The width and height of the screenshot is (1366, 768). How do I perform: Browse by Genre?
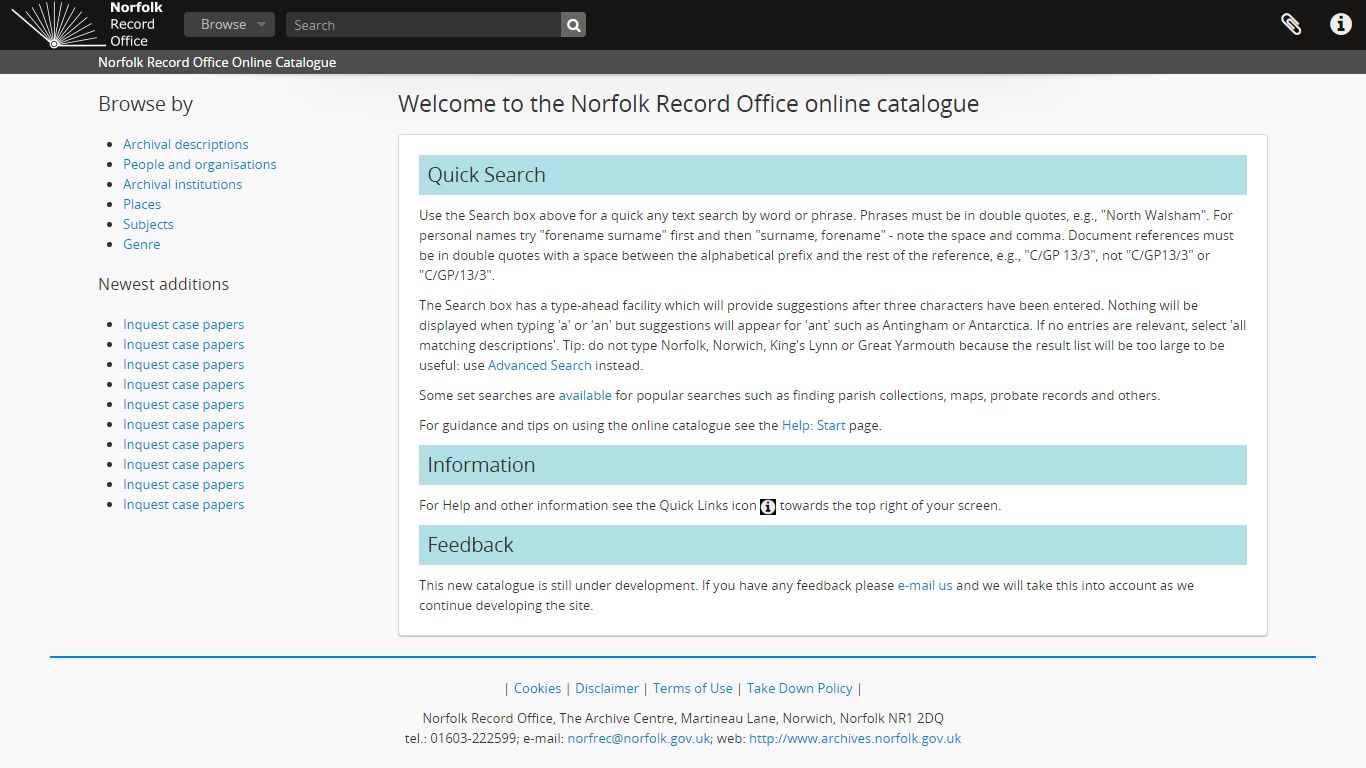[142, 244]
